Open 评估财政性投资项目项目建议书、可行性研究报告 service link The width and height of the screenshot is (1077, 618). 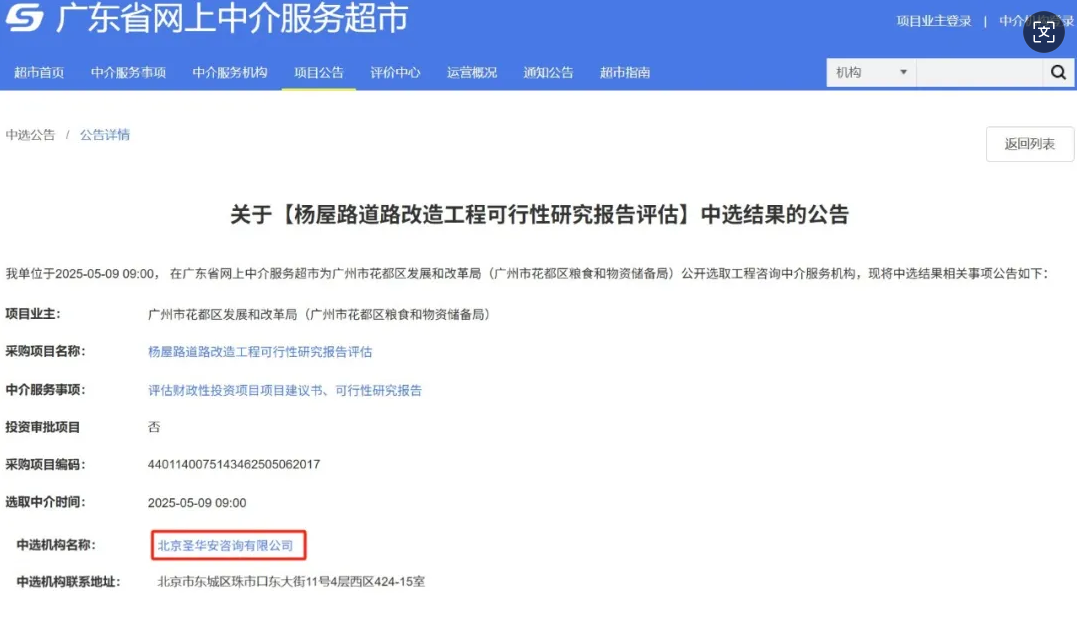pyautogui.click(x=284, y=391)
